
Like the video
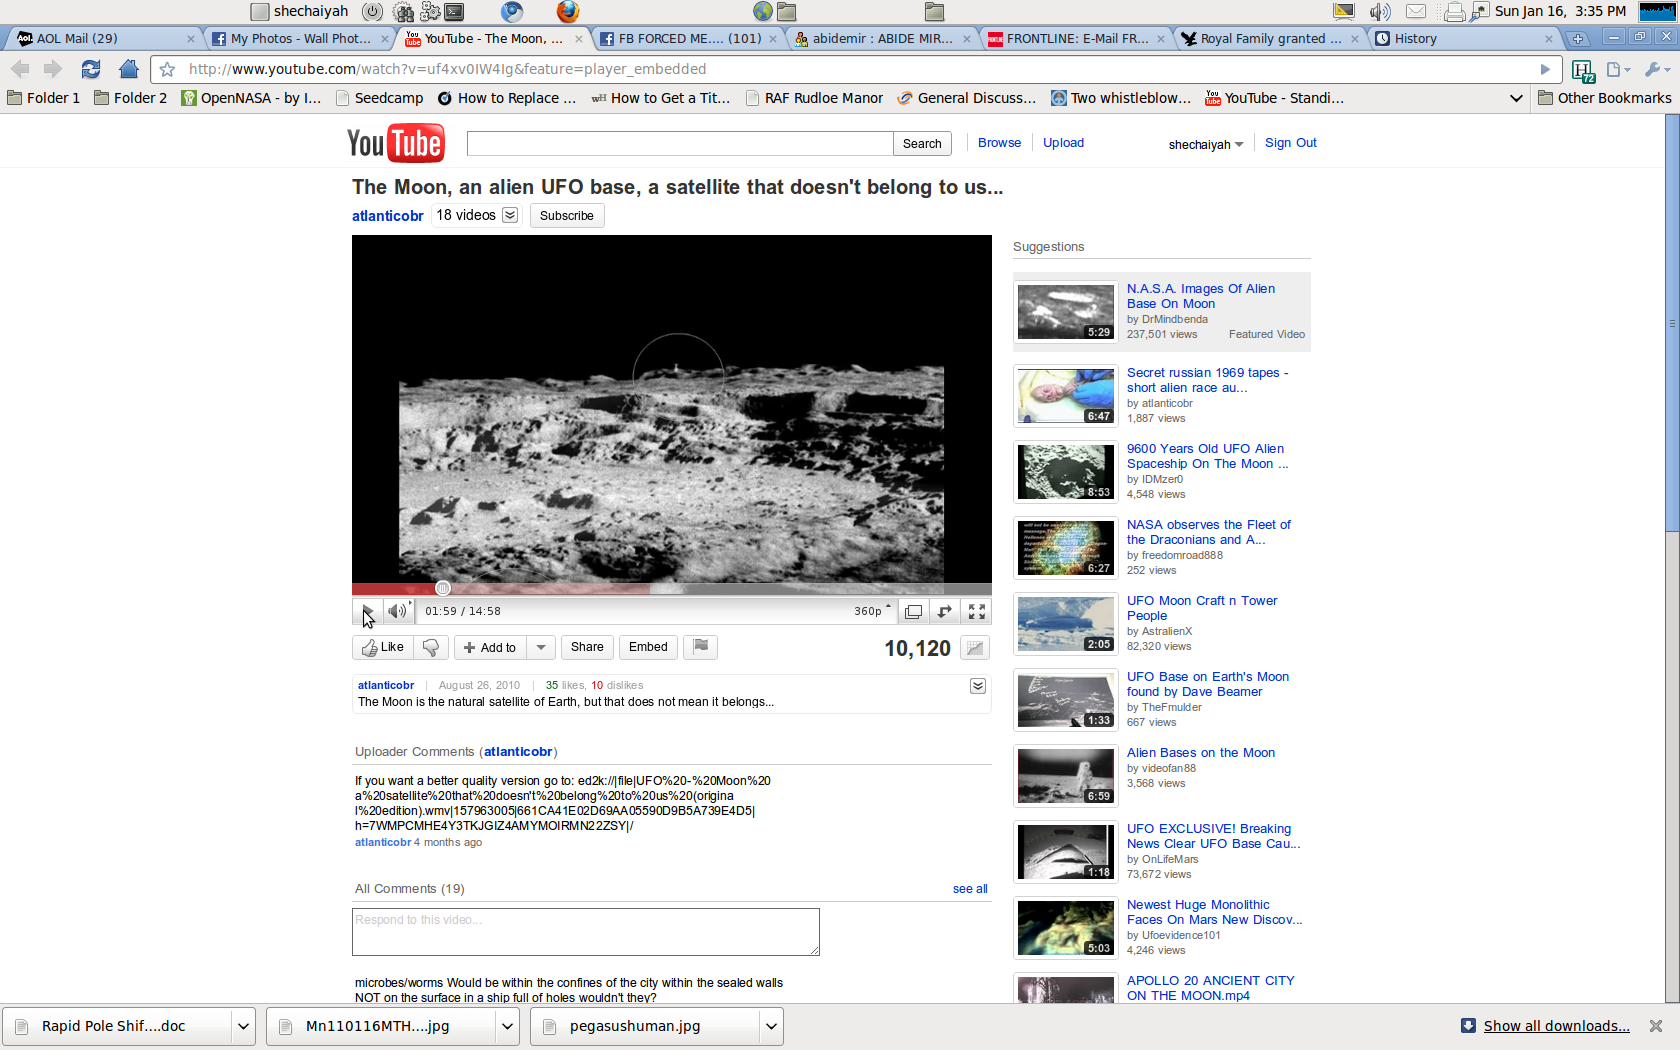point(383,647)
